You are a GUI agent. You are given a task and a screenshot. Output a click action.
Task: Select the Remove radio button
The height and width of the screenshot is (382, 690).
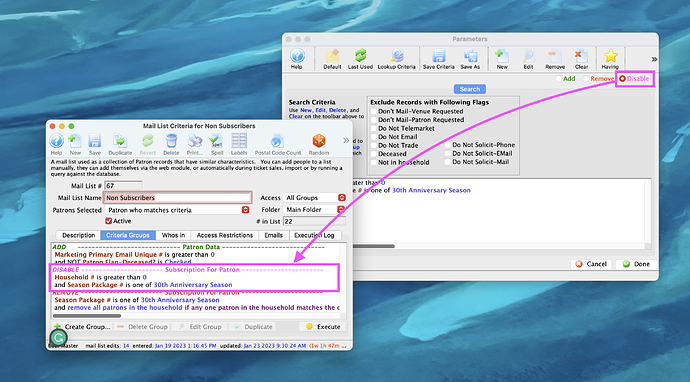[x=586, y=78]
